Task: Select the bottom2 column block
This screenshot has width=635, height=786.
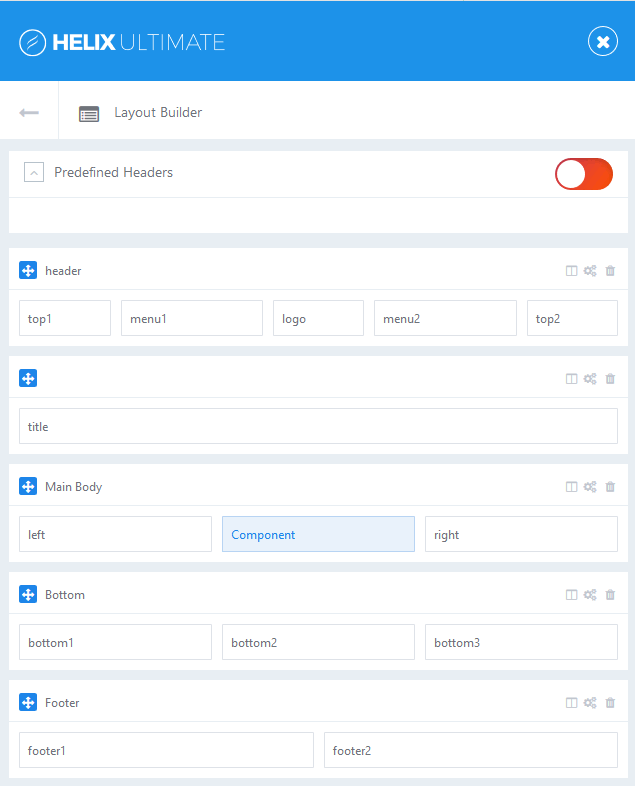Action: tap(318, 642)
